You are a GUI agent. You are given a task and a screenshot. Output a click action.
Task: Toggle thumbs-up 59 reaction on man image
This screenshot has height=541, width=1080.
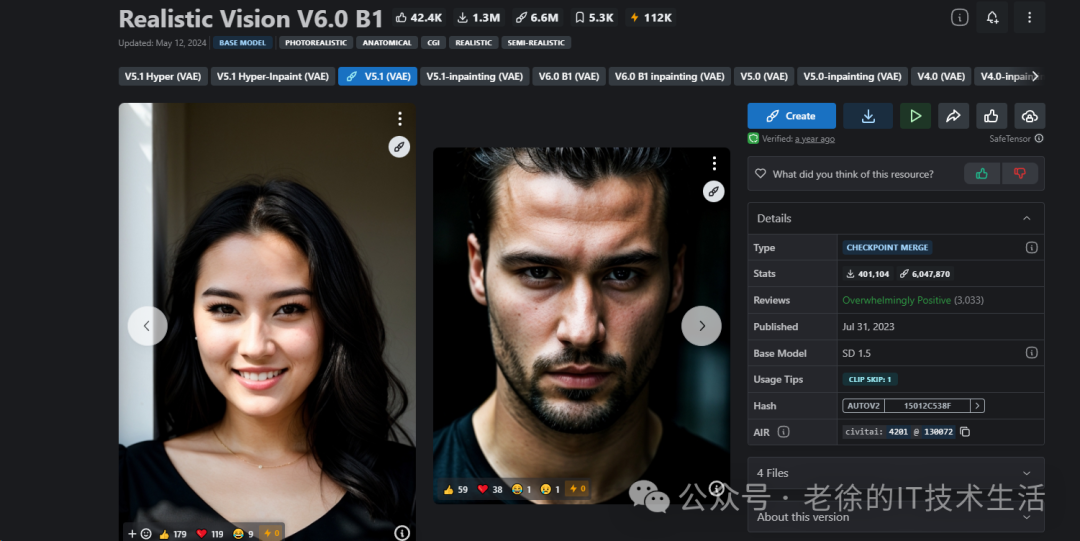point(456,489)
